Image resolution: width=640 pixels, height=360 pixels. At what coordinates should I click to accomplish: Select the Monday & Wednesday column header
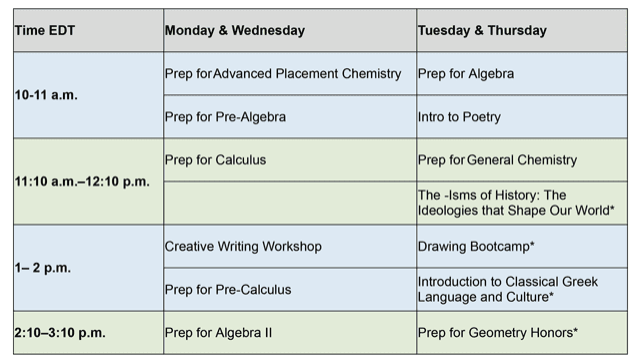[x=290, y=30]
